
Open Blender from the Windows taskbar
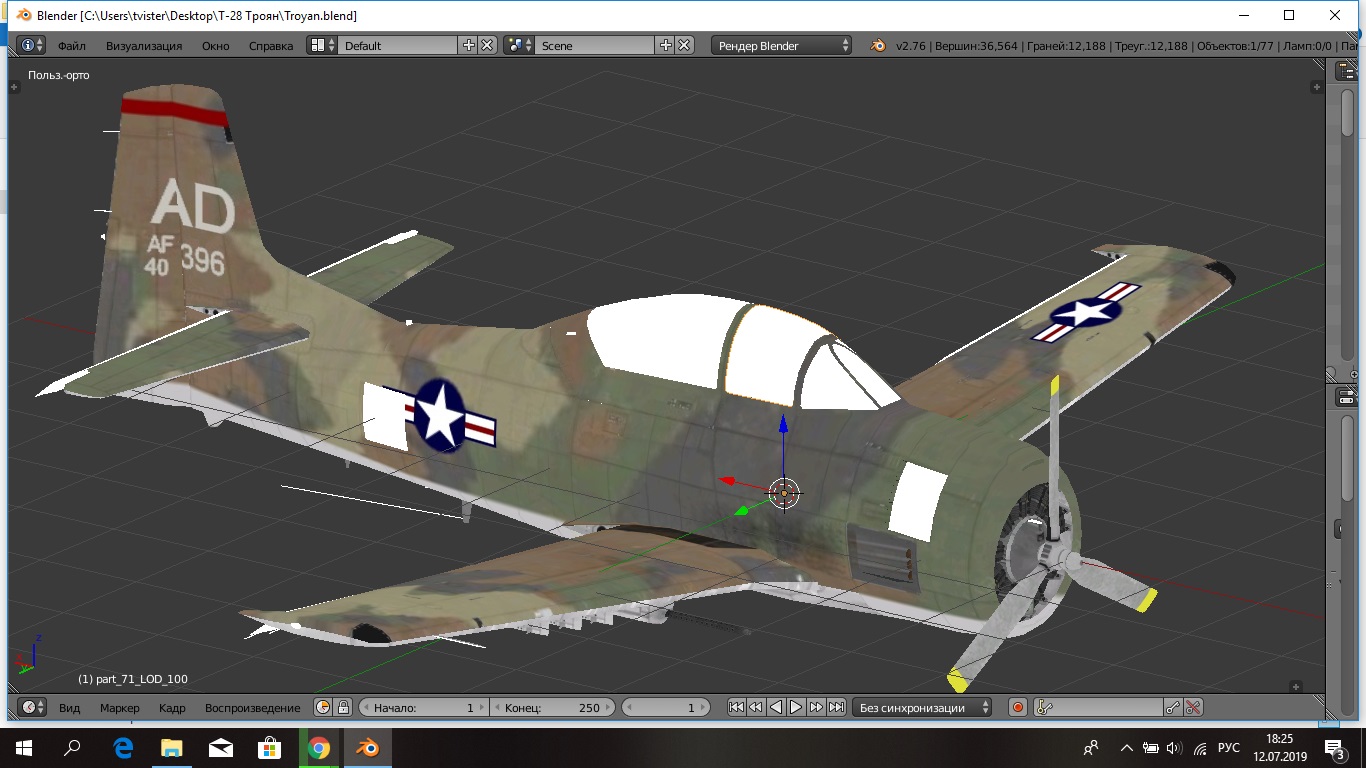[368, 747]
